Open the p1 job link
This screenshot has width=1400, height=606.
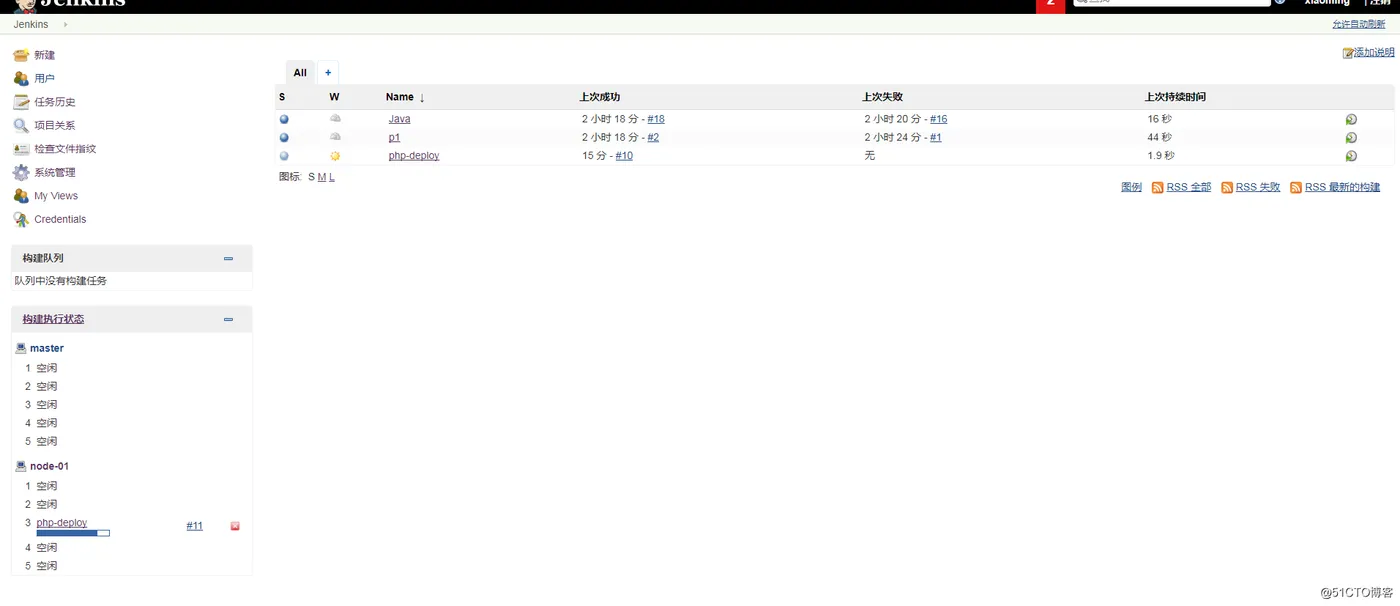tap(394, 137)
